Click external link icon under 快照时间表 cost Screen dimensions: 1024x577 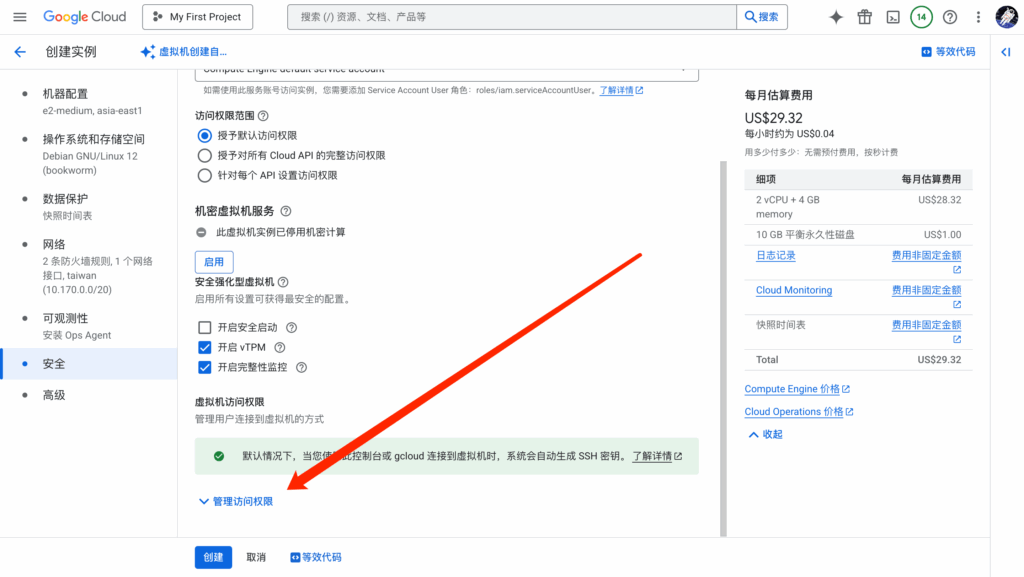click(957, 339)
